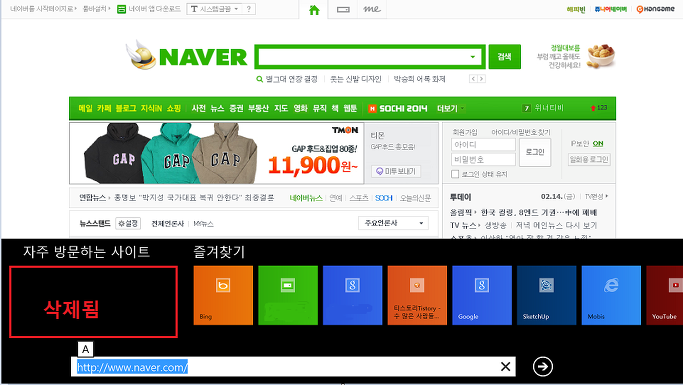Click trending keyword 웃는 신발 디자인
This screenshot has height=385, width=683.
[355, 79]
